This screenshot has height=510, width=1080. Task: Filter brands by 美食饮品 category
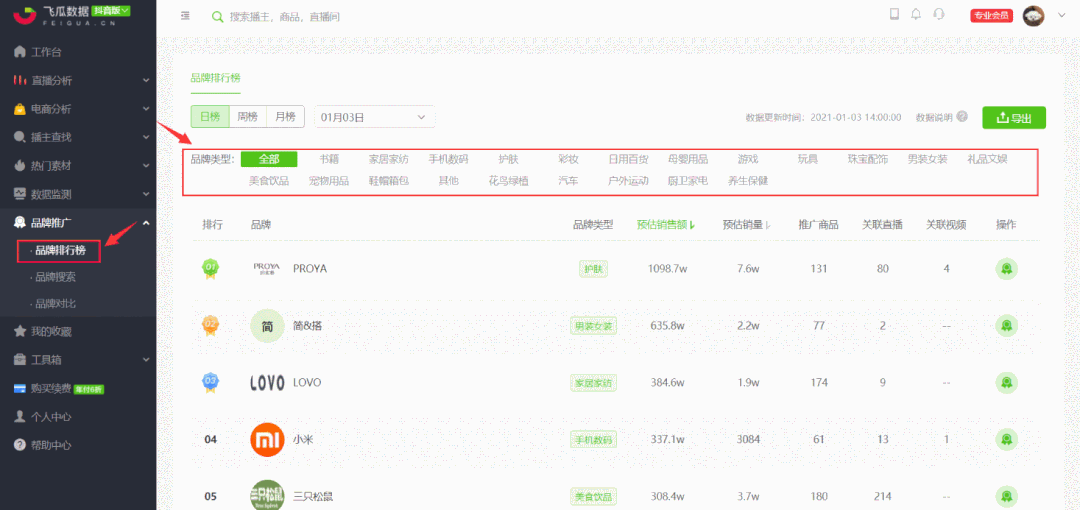point(269,181)
